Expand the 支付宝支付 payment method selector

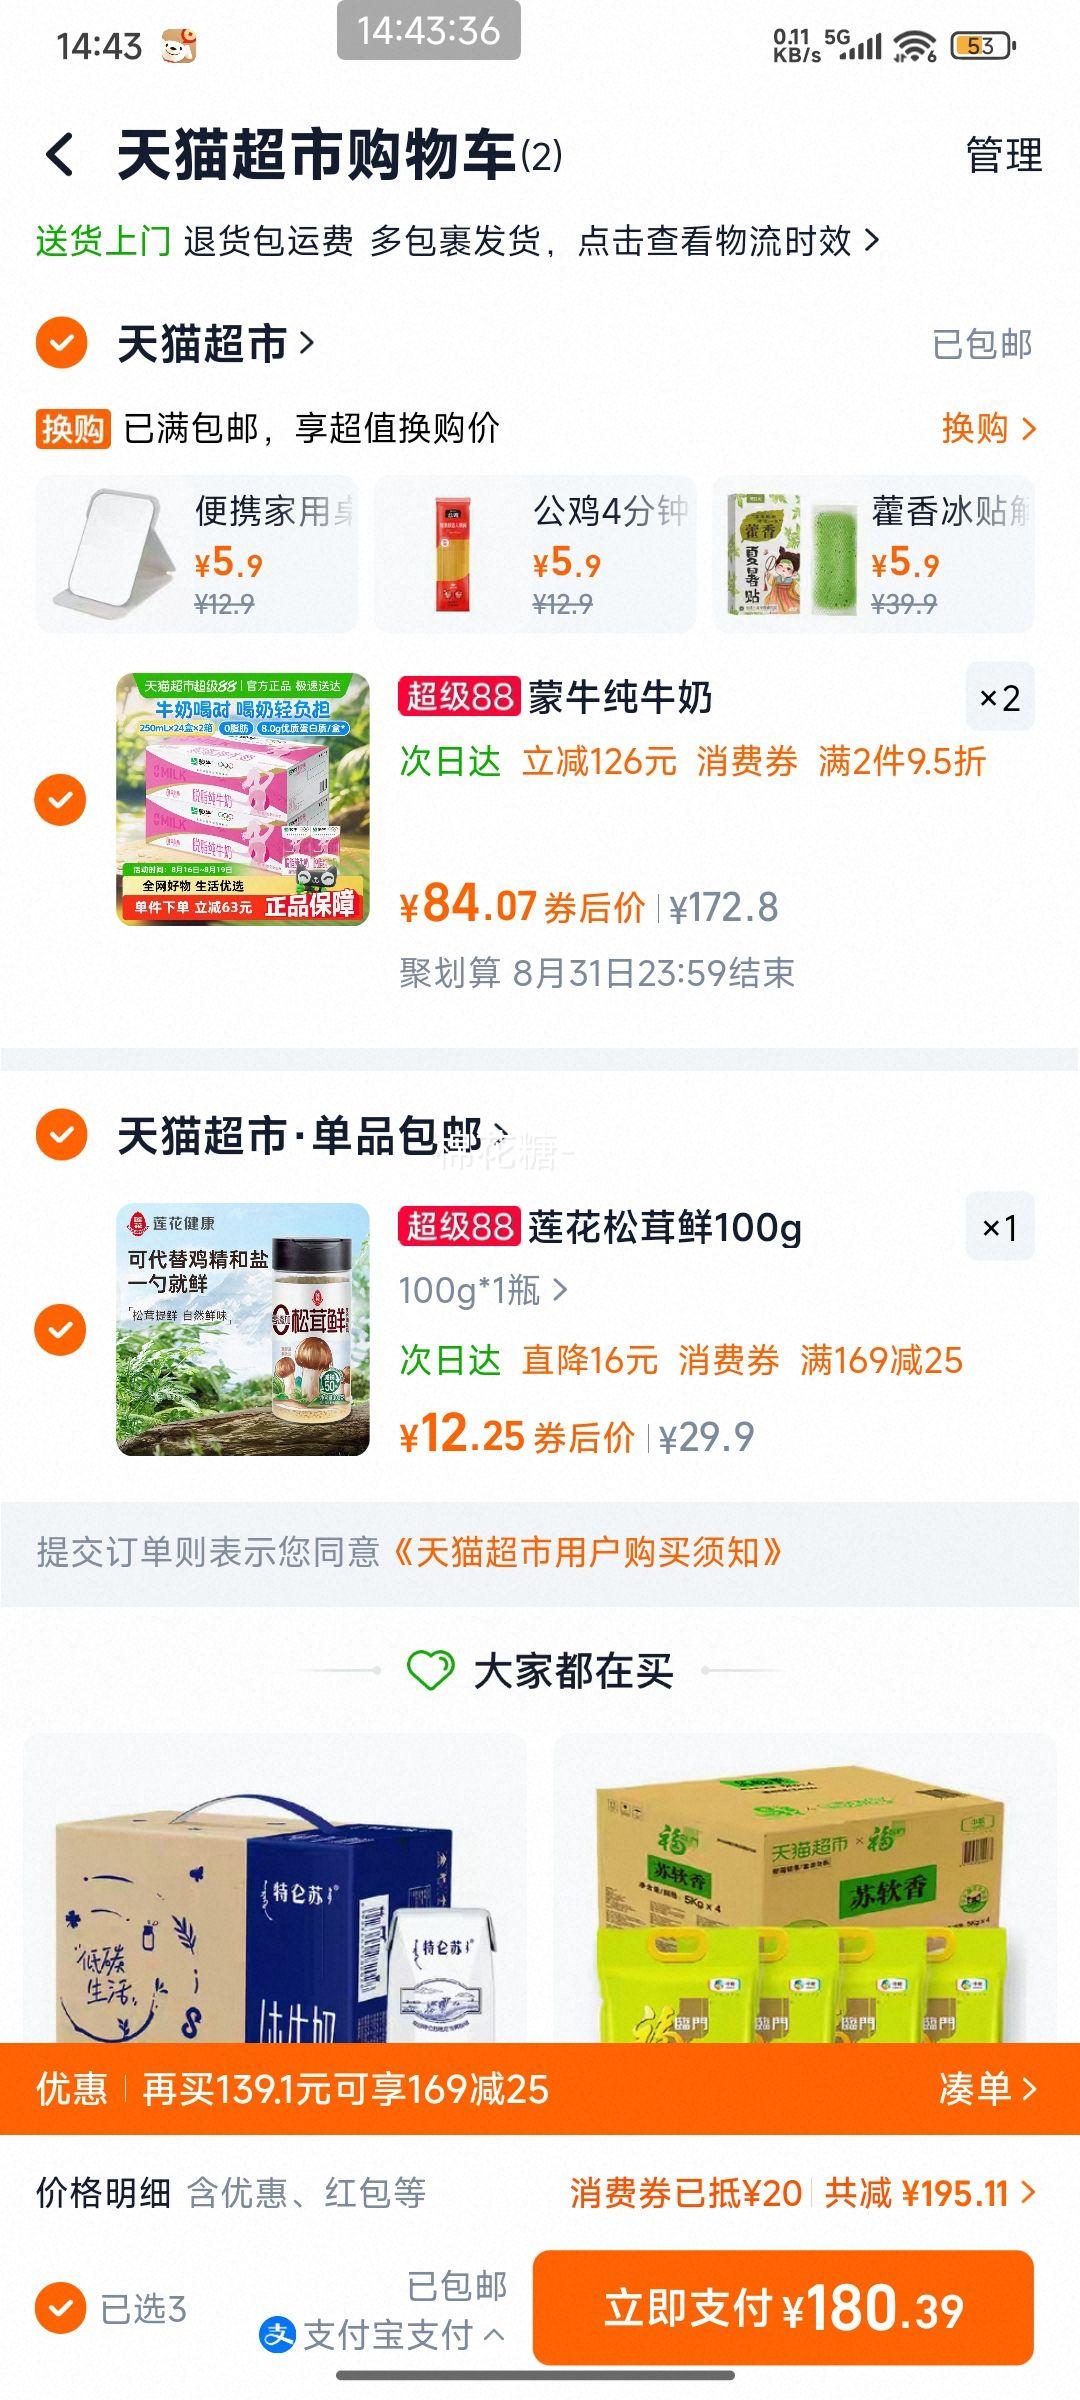[x=382, y=2335]
